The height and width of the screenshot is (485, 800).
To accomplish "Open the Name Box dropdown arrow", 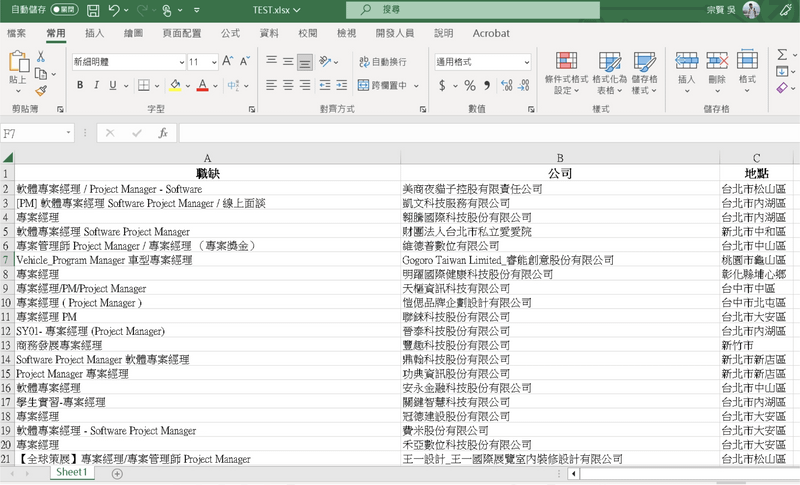I will point(68,133).
